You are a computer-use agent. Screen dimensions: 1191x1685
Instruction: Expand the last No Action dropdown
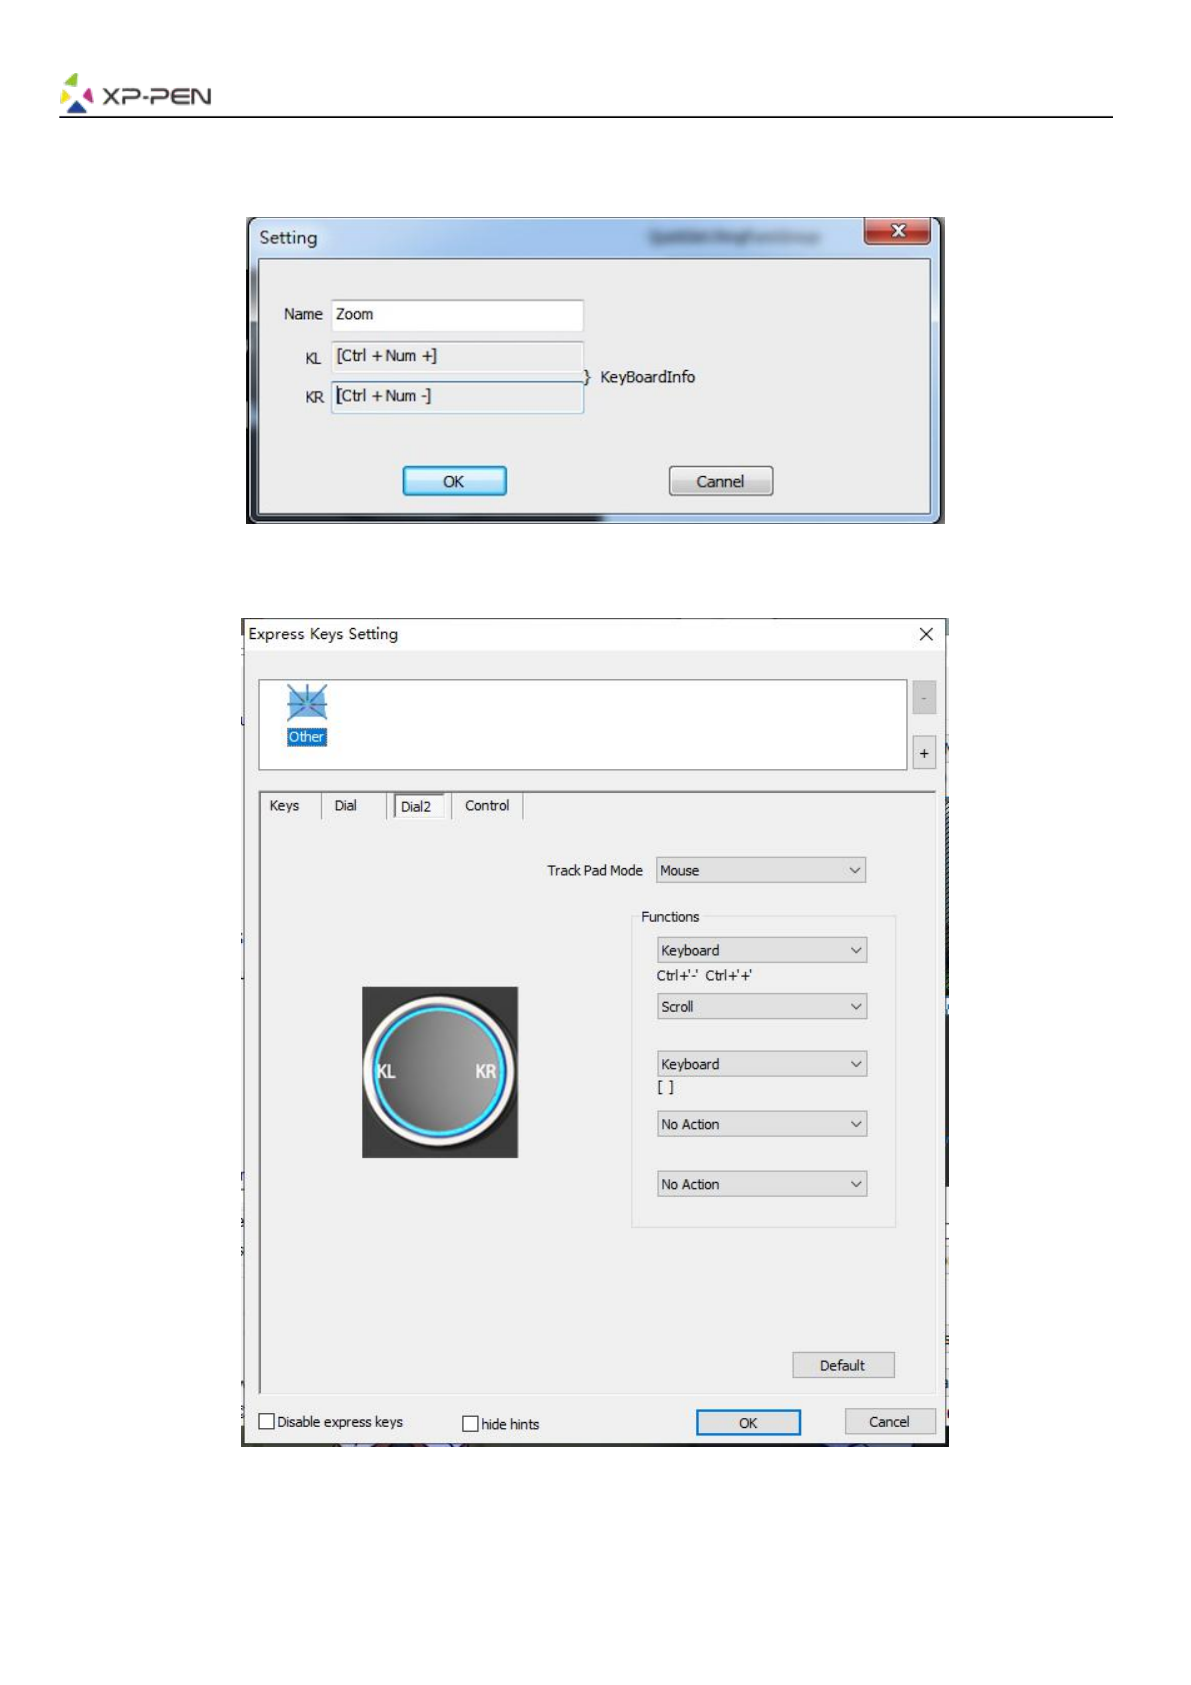click(x=761, y=1184)
